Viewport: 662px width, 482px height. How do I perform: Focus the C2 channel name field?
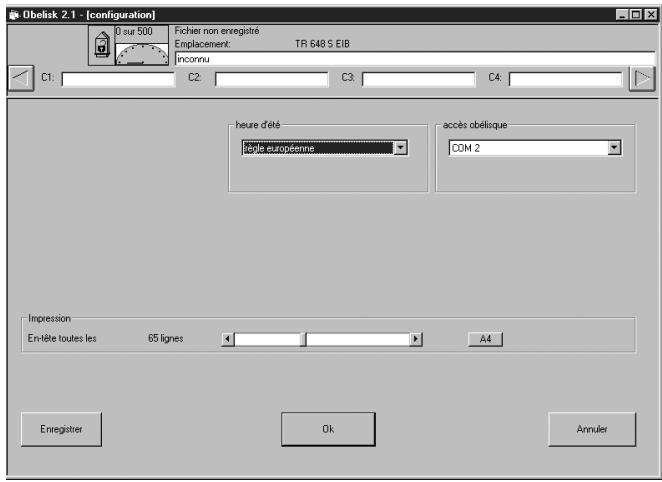click(x=271, y=79)
